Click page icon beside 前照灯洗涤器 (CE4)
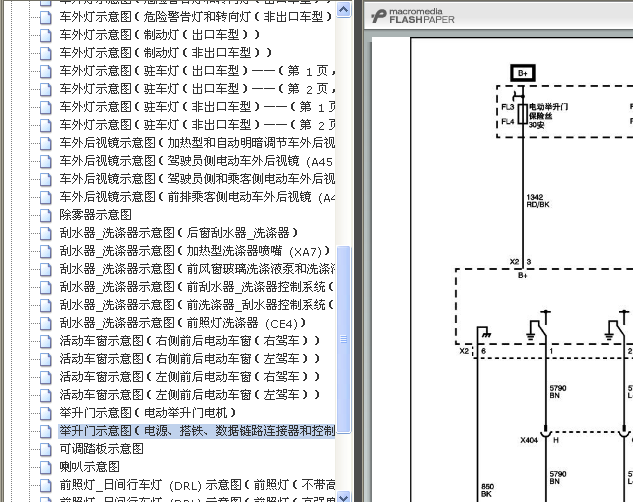The width and height of the screenshot is (633, 502). click(46, 323)
